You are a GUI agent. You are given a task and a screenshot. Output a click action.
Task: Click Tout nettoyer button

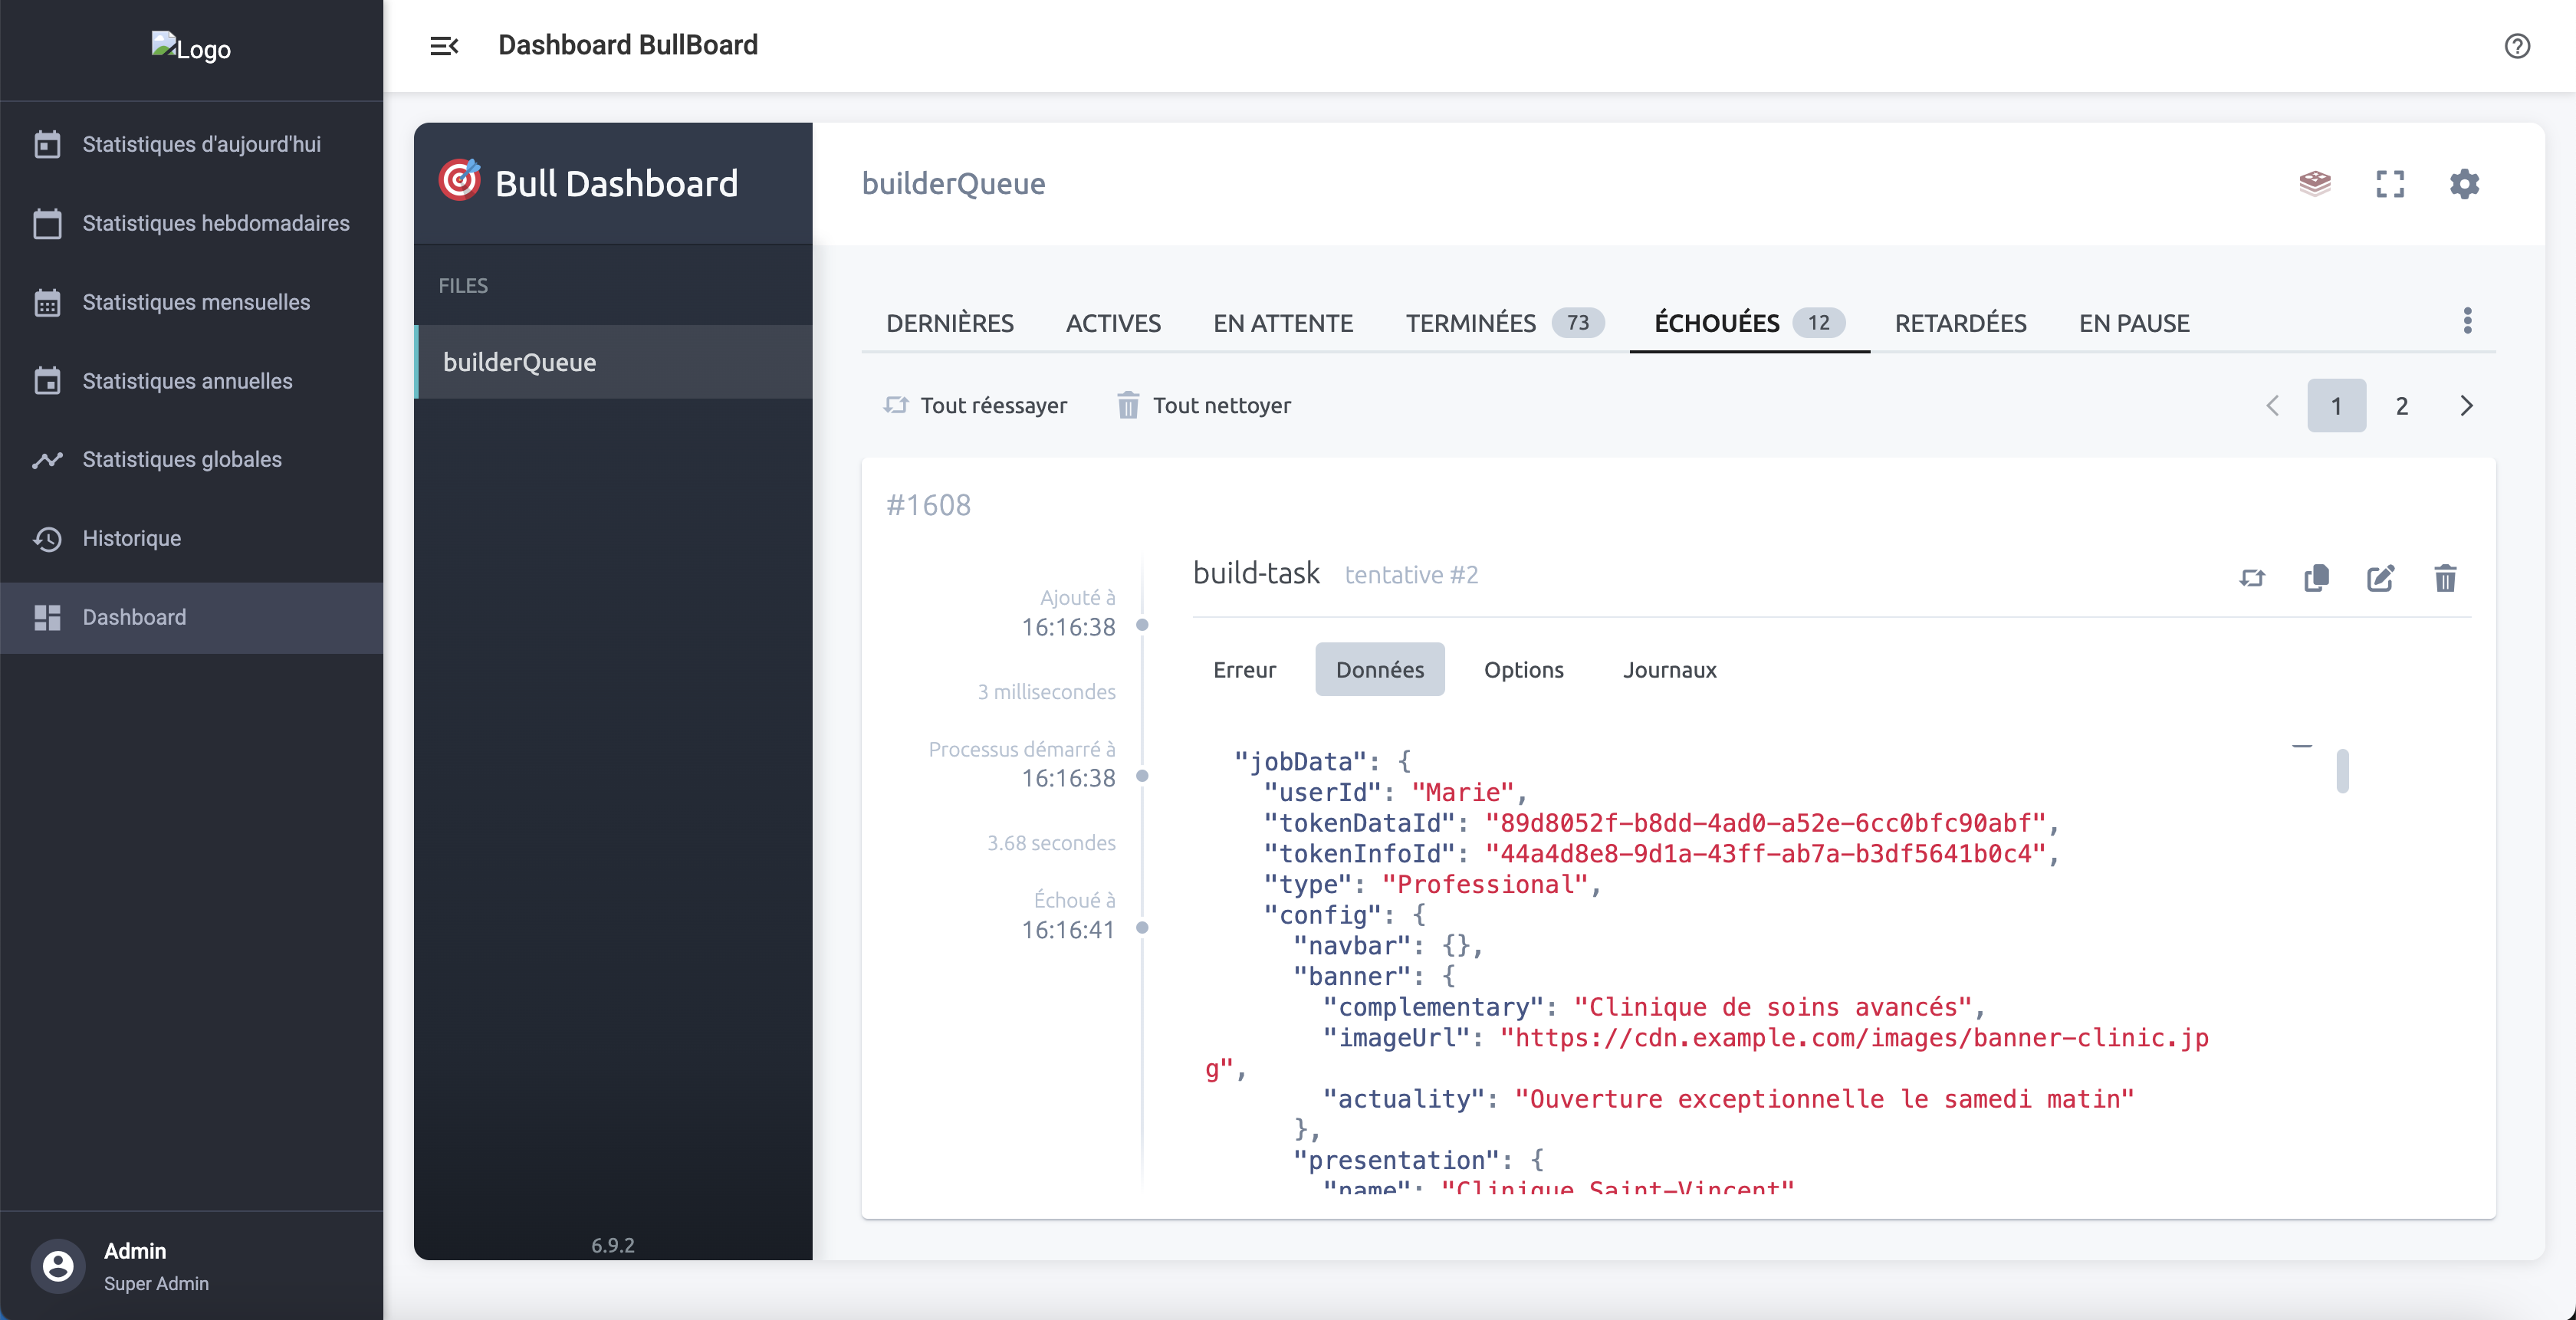pos(1203,405)
